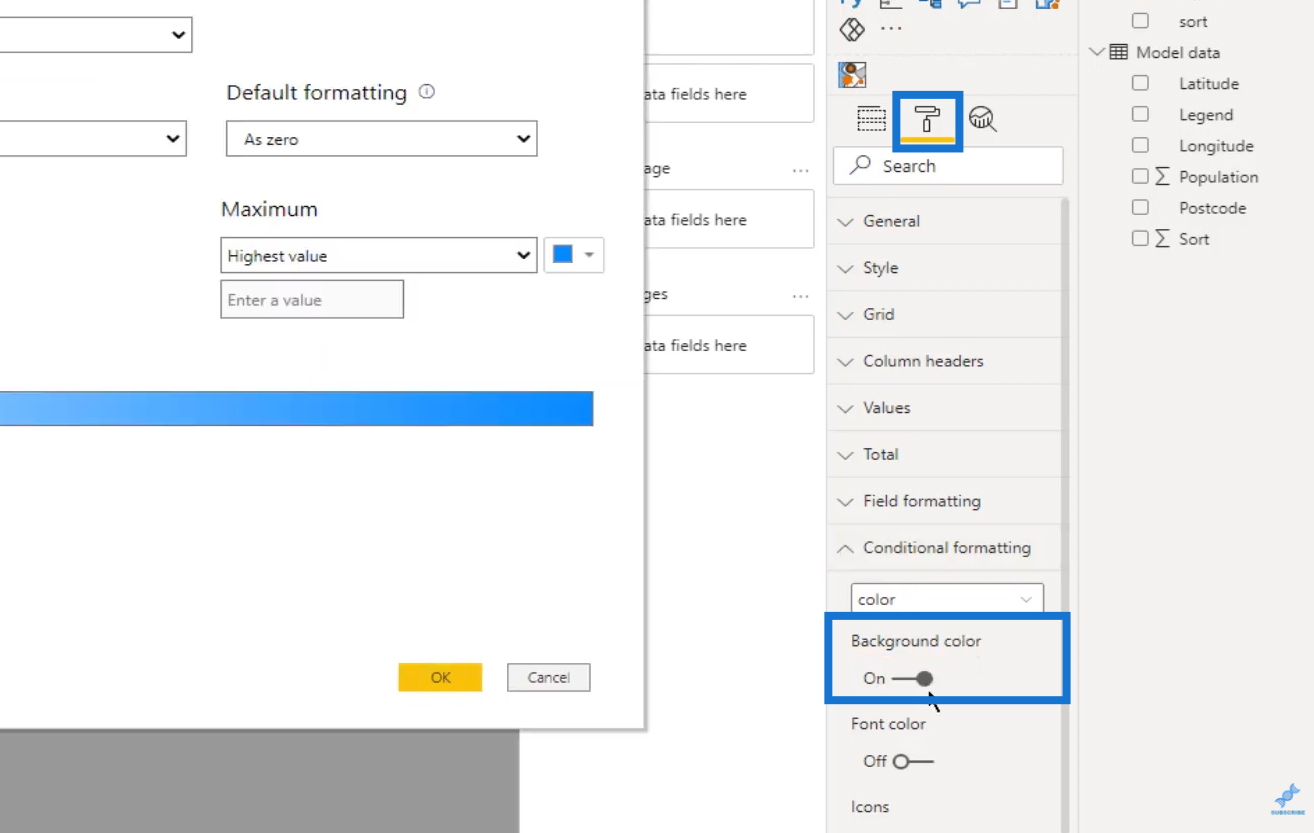Cancel the color formatting dialog
This screenshot has height=833, width=1314.
(548, 677)
